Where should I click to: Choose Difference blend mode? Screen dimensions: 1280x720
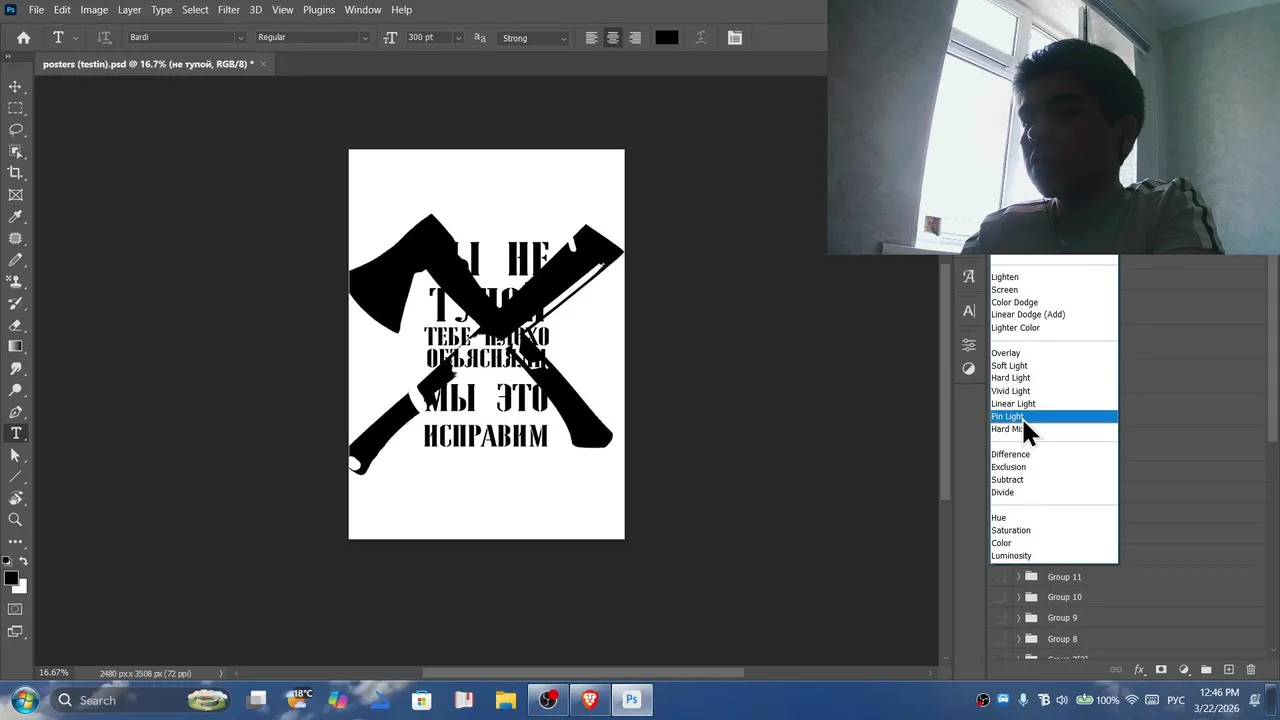pyautogui.click(x=1053, y=455)
